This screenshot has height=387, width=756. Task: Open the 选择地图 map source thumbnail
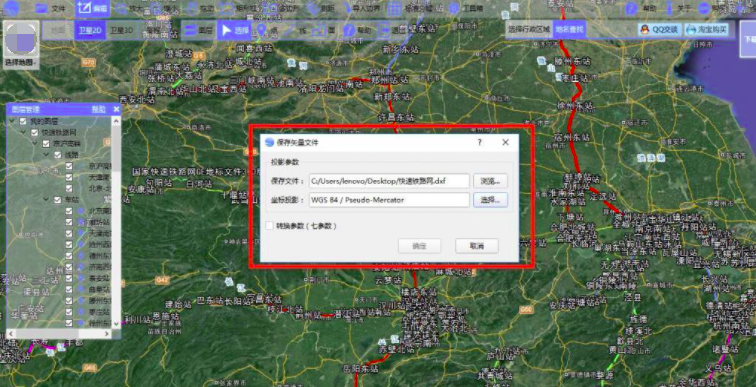[x=21, y=45]
